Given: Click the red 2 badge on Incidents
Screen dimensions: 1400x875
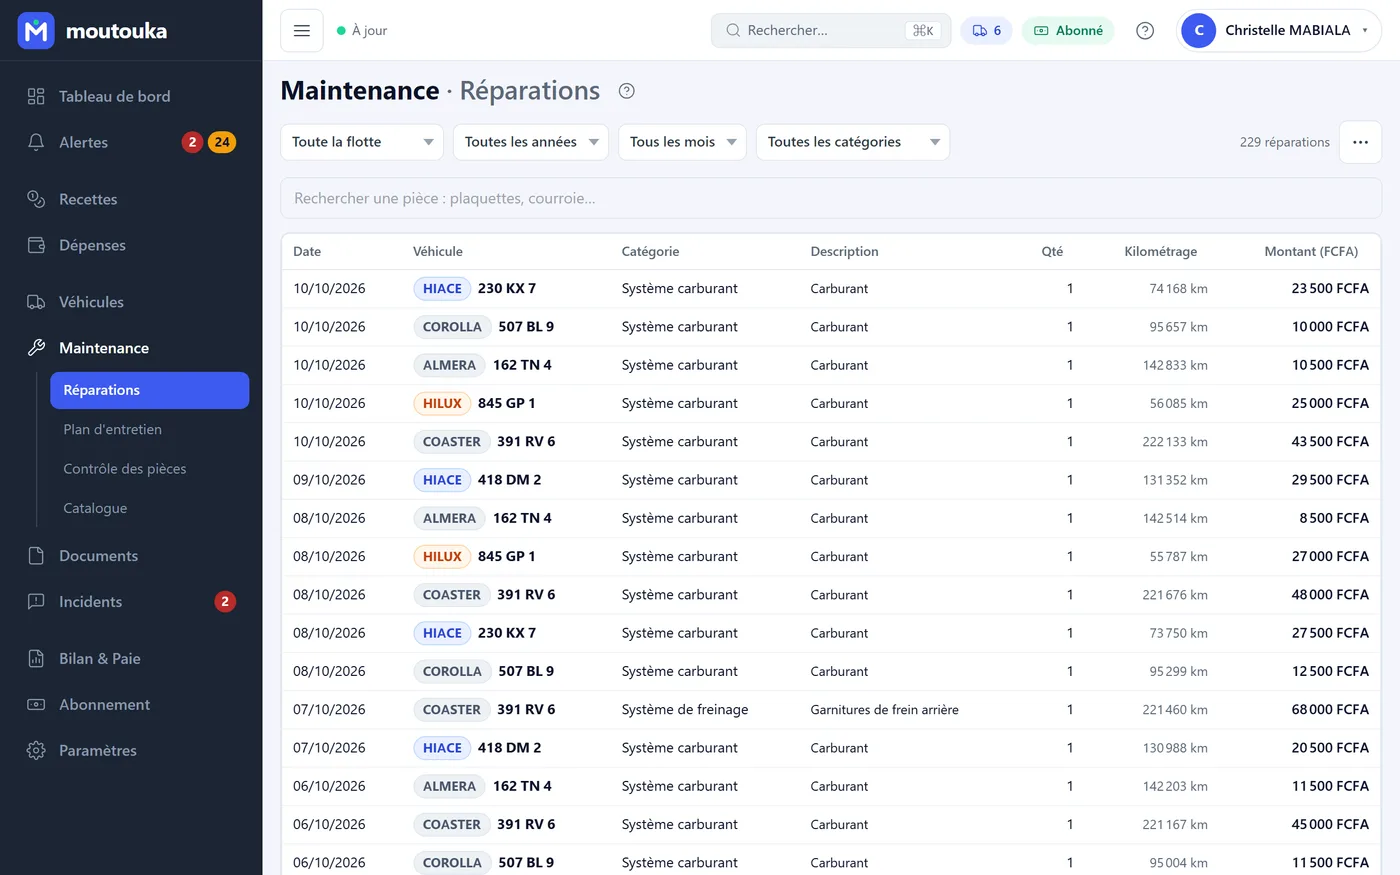Looking at the screenshot, I should click(x=225, y=602).
